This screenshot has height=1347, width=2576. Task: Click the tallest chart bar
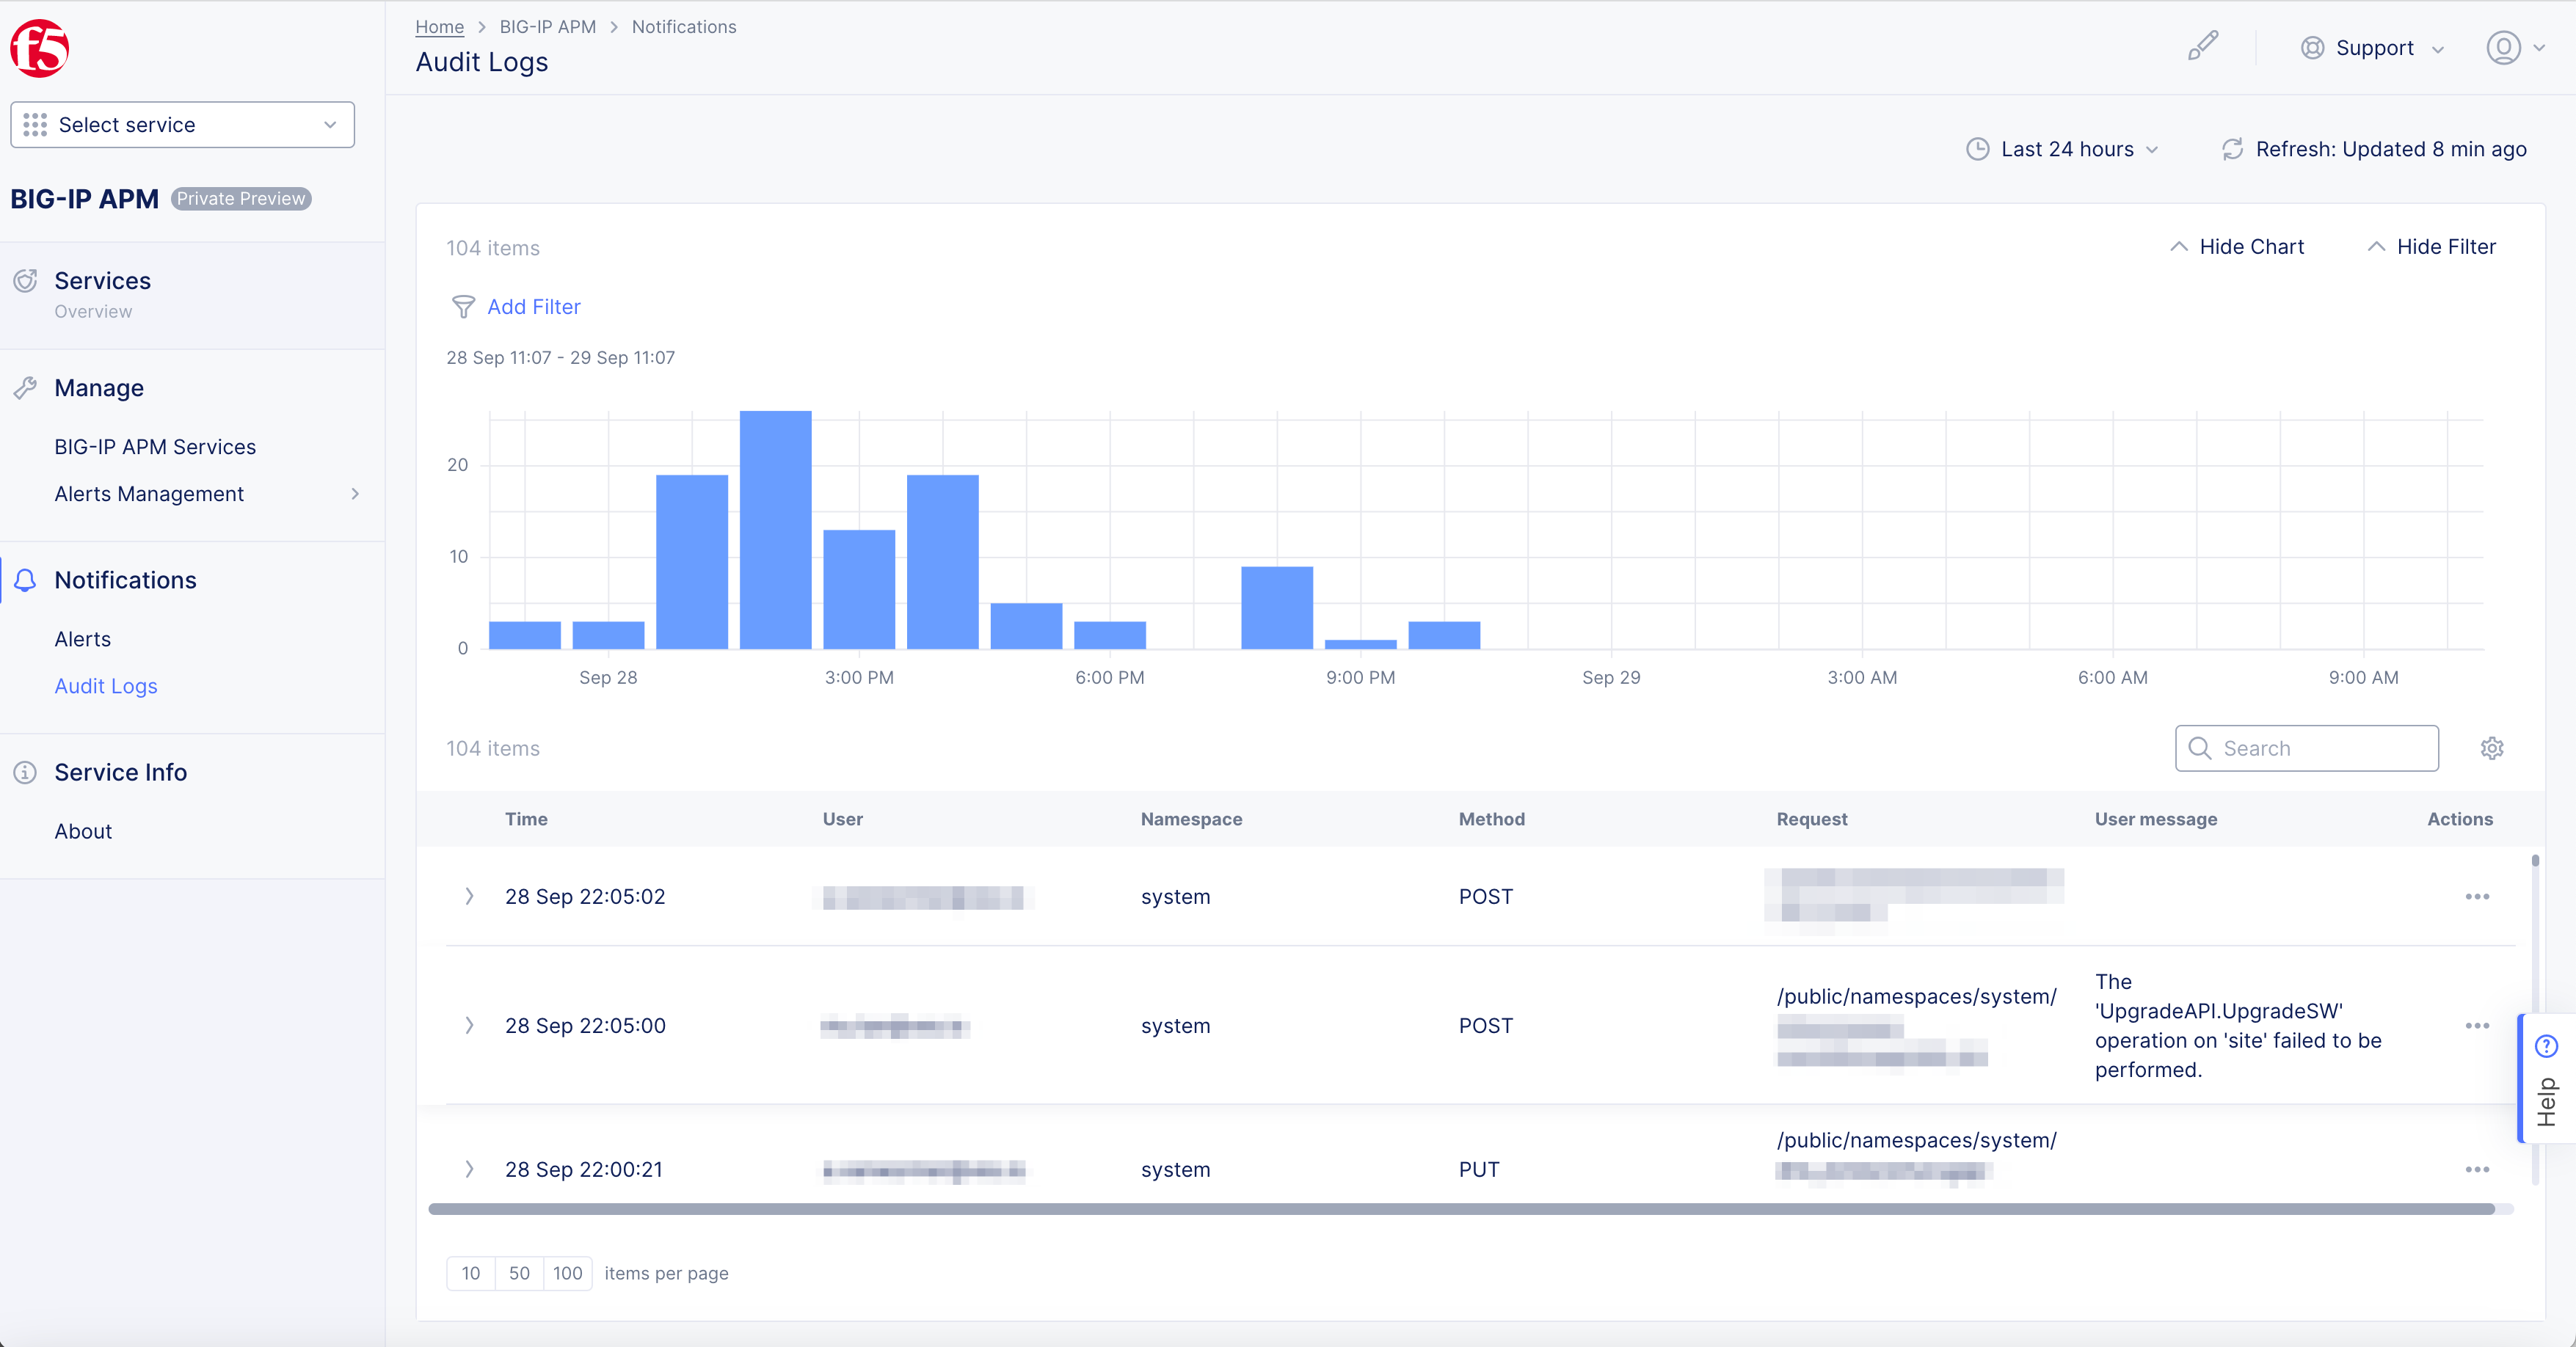point(775,530)
